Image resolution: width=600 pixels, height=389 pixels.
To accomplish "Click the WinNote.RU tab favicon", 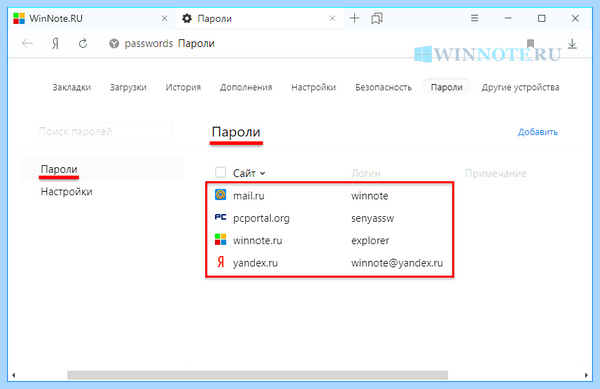I will pos(19,18).
